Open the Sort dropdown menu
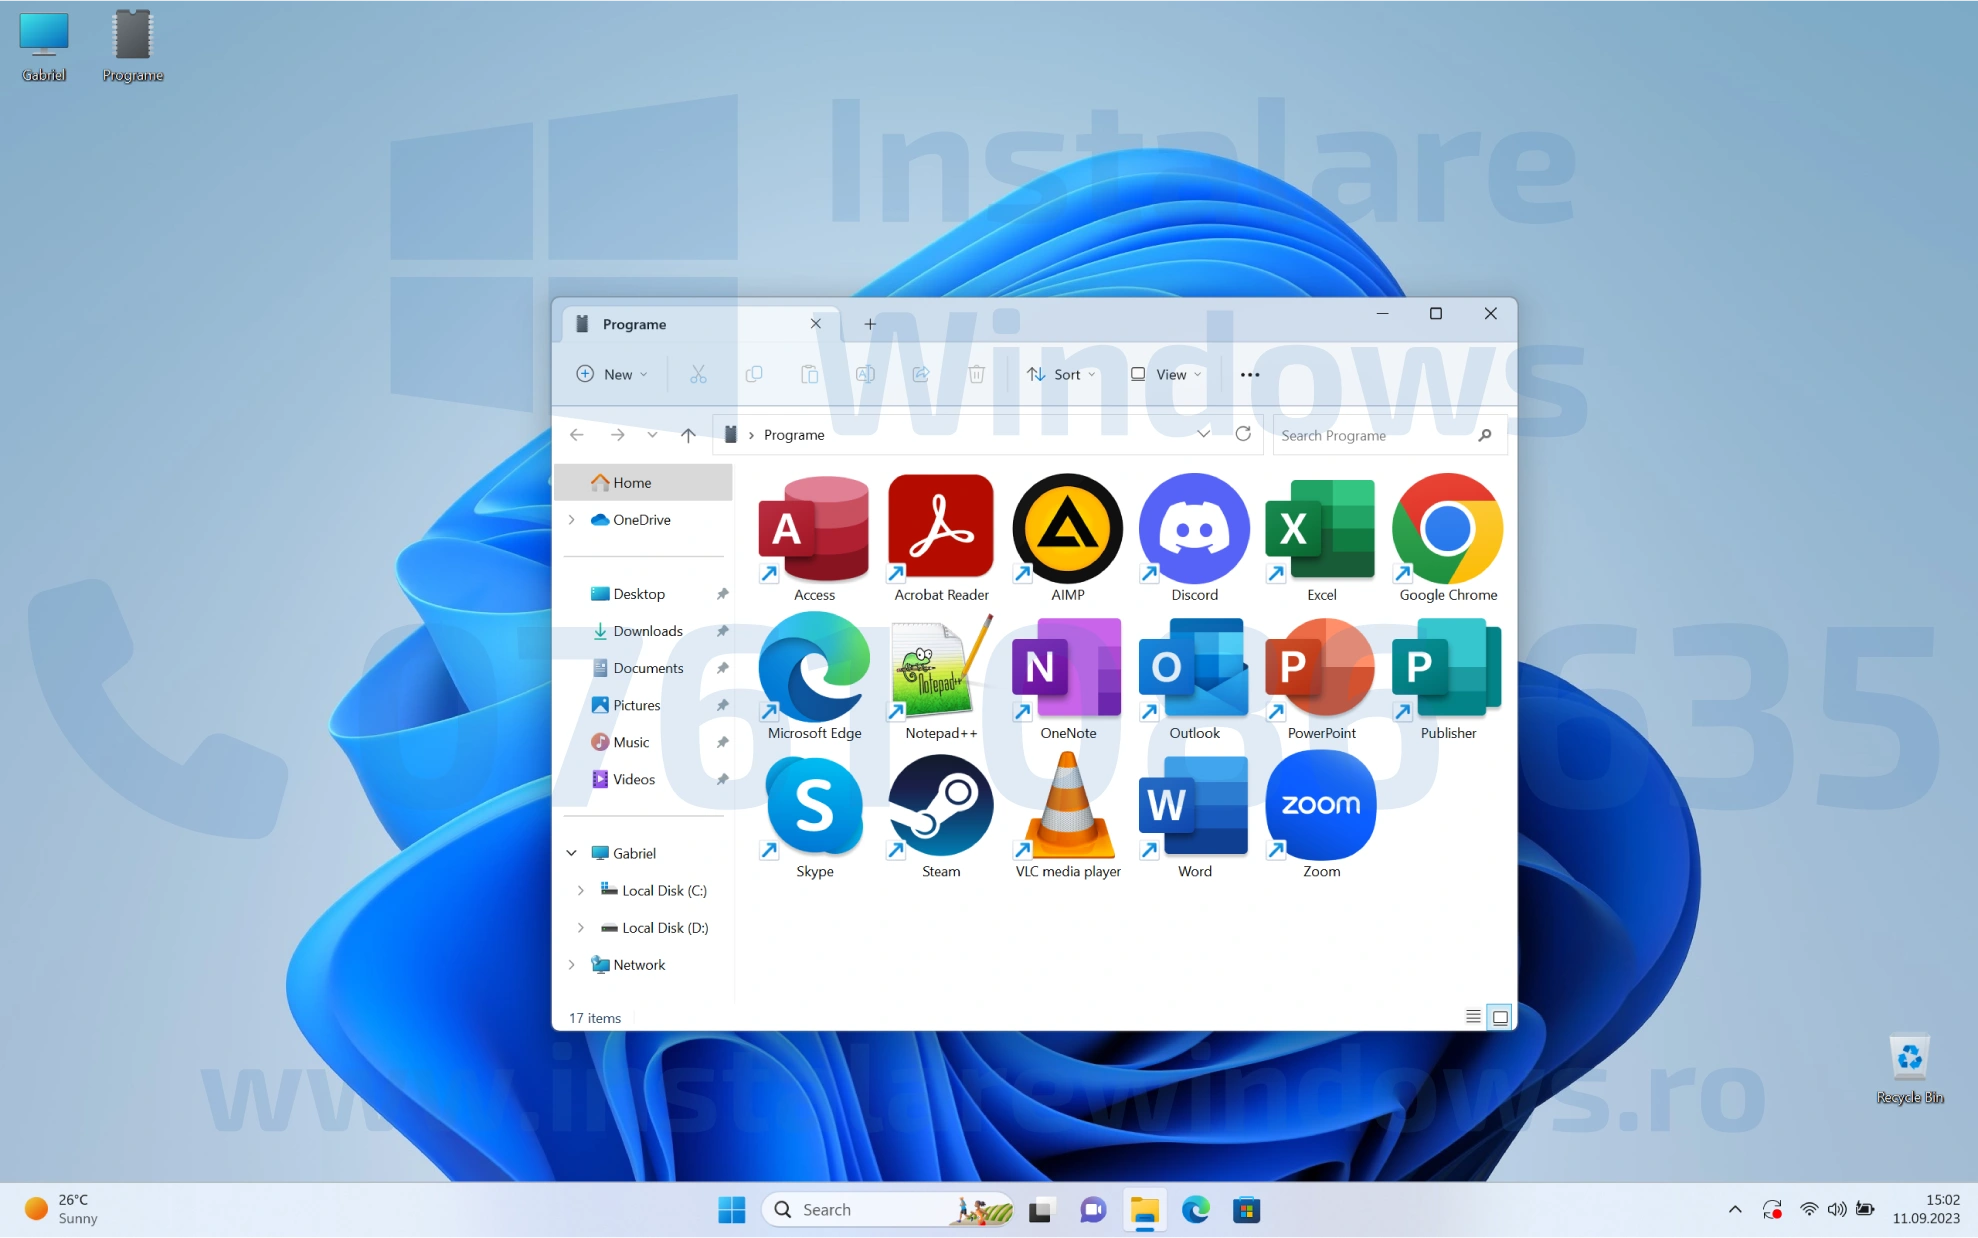Image resolution: width=1978 pixels, height=1238 pixels. coord(1062,374)
